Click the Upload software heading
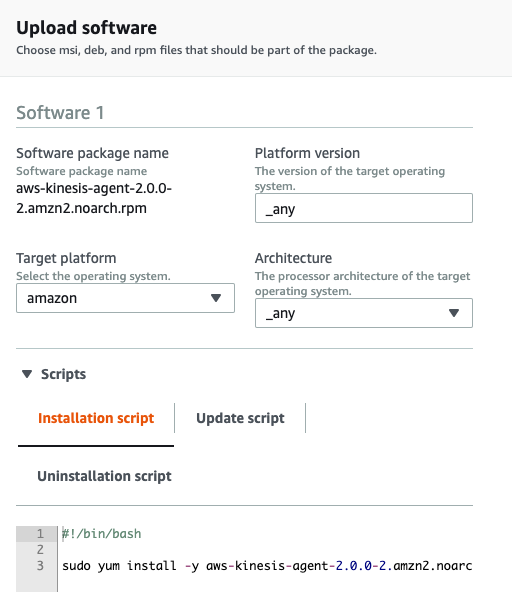 (x=86, y=28)
